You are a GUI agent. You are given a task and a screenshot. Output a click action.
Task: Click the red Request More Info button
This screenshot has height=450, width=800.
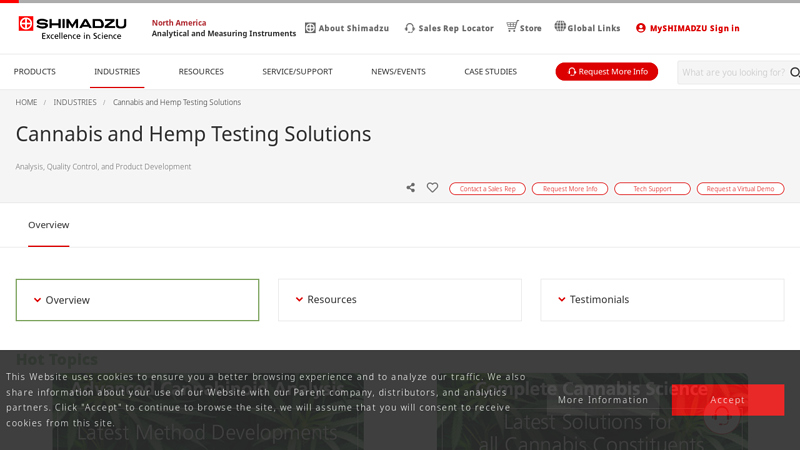[x=607, y=71]
